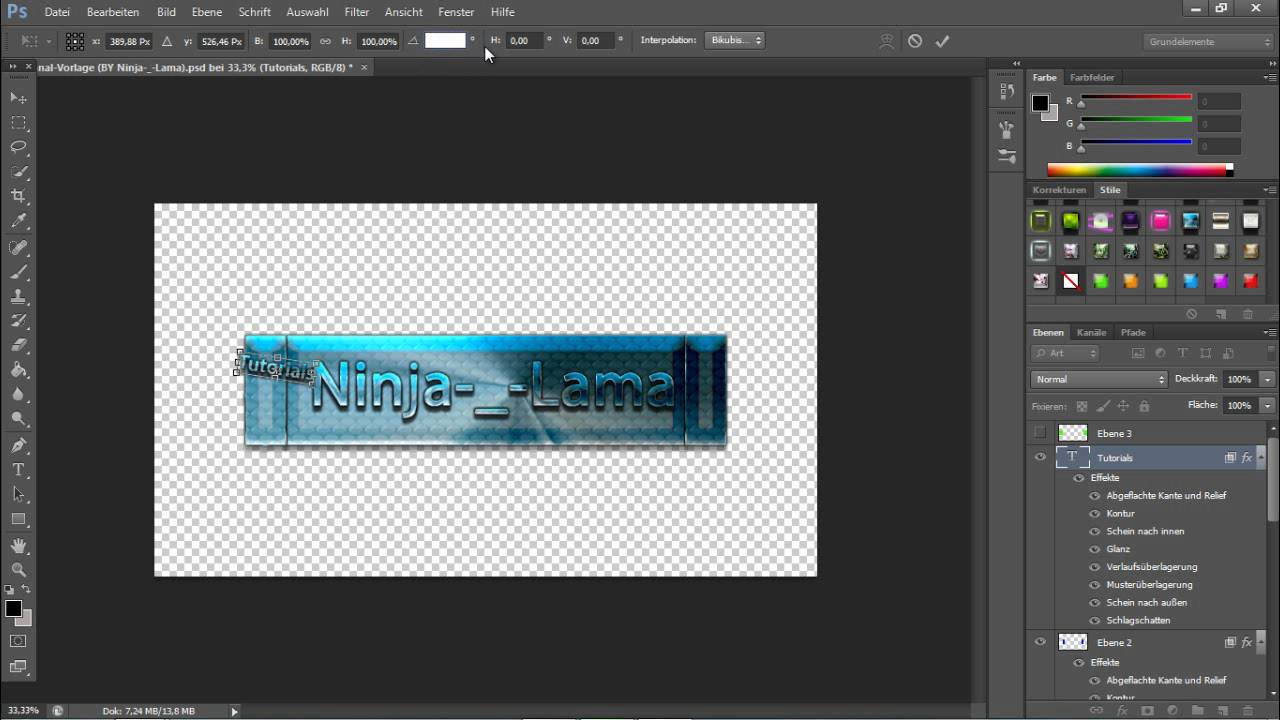
Task: Select the Eraser tool
Action: pyautogui.click(x=19, y=346)
